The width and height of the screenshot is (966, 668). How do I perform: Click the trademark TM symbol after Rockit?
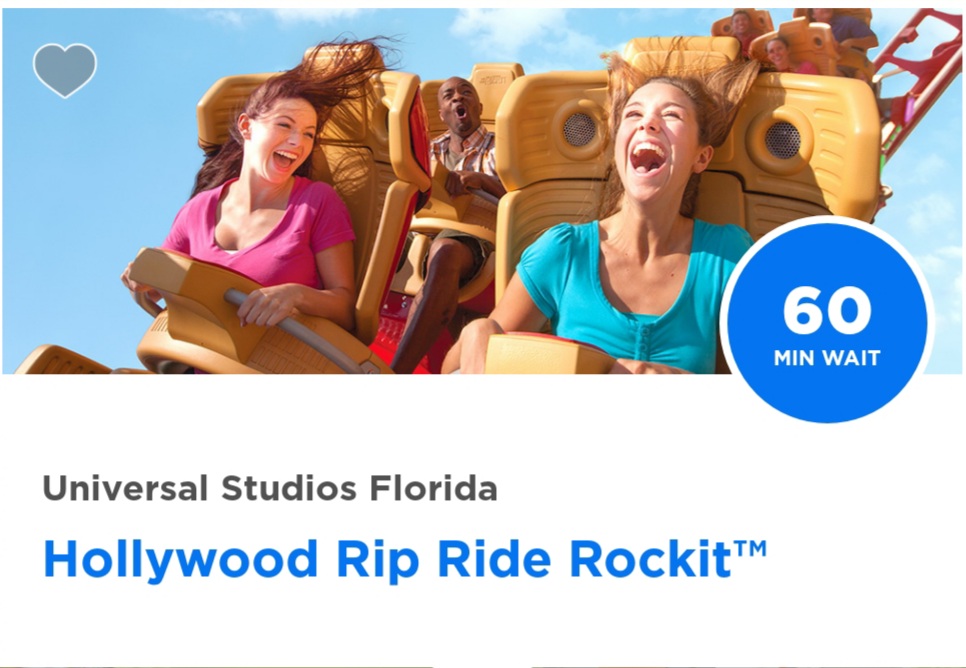750,548
